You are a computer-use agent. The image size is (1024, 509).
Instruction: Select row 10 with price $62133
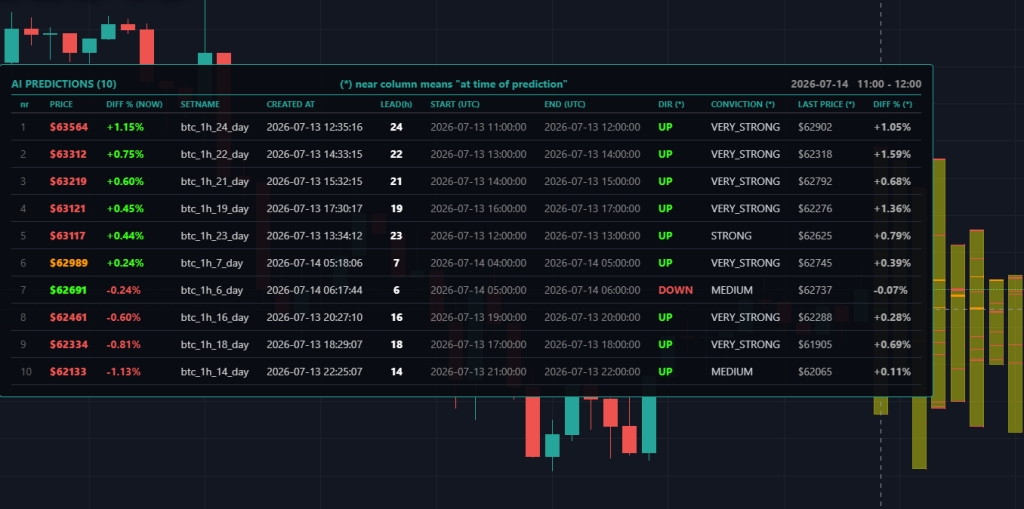coord(466,371)
